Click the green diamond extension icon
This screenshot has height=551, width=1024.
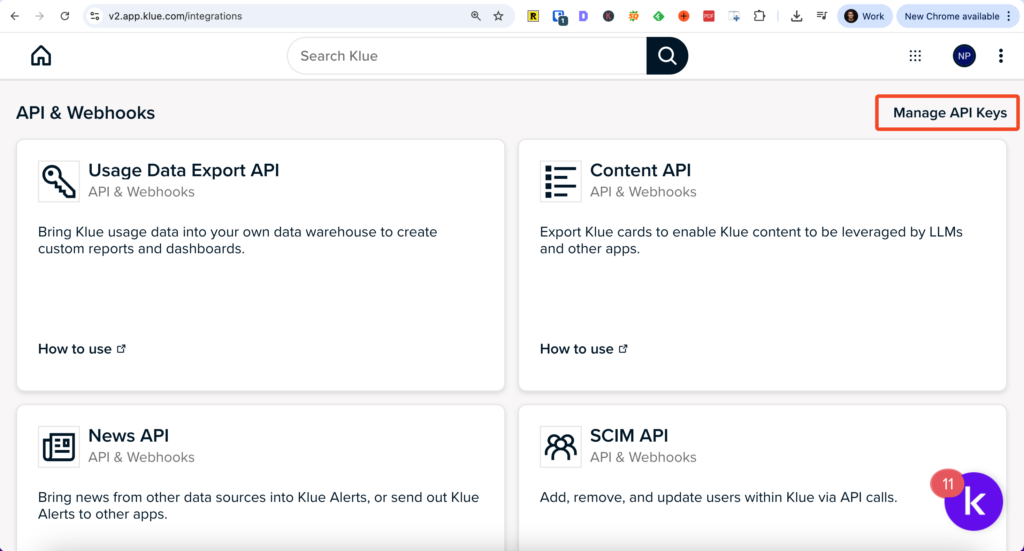658,16
